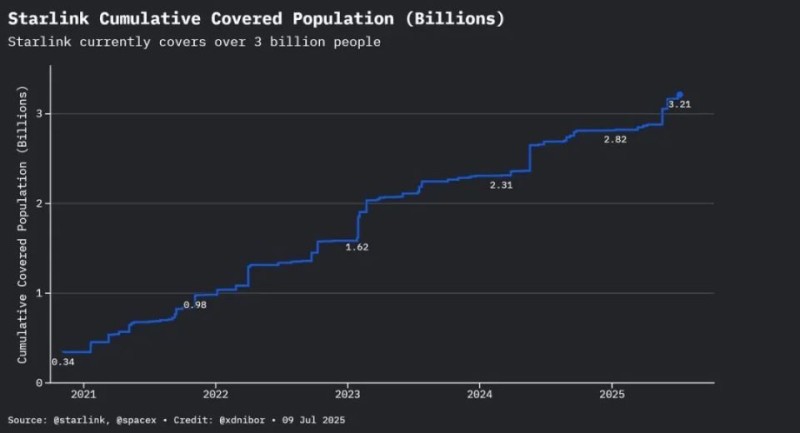
Task: Click the 2.31 data label
Action: point(501,185)
